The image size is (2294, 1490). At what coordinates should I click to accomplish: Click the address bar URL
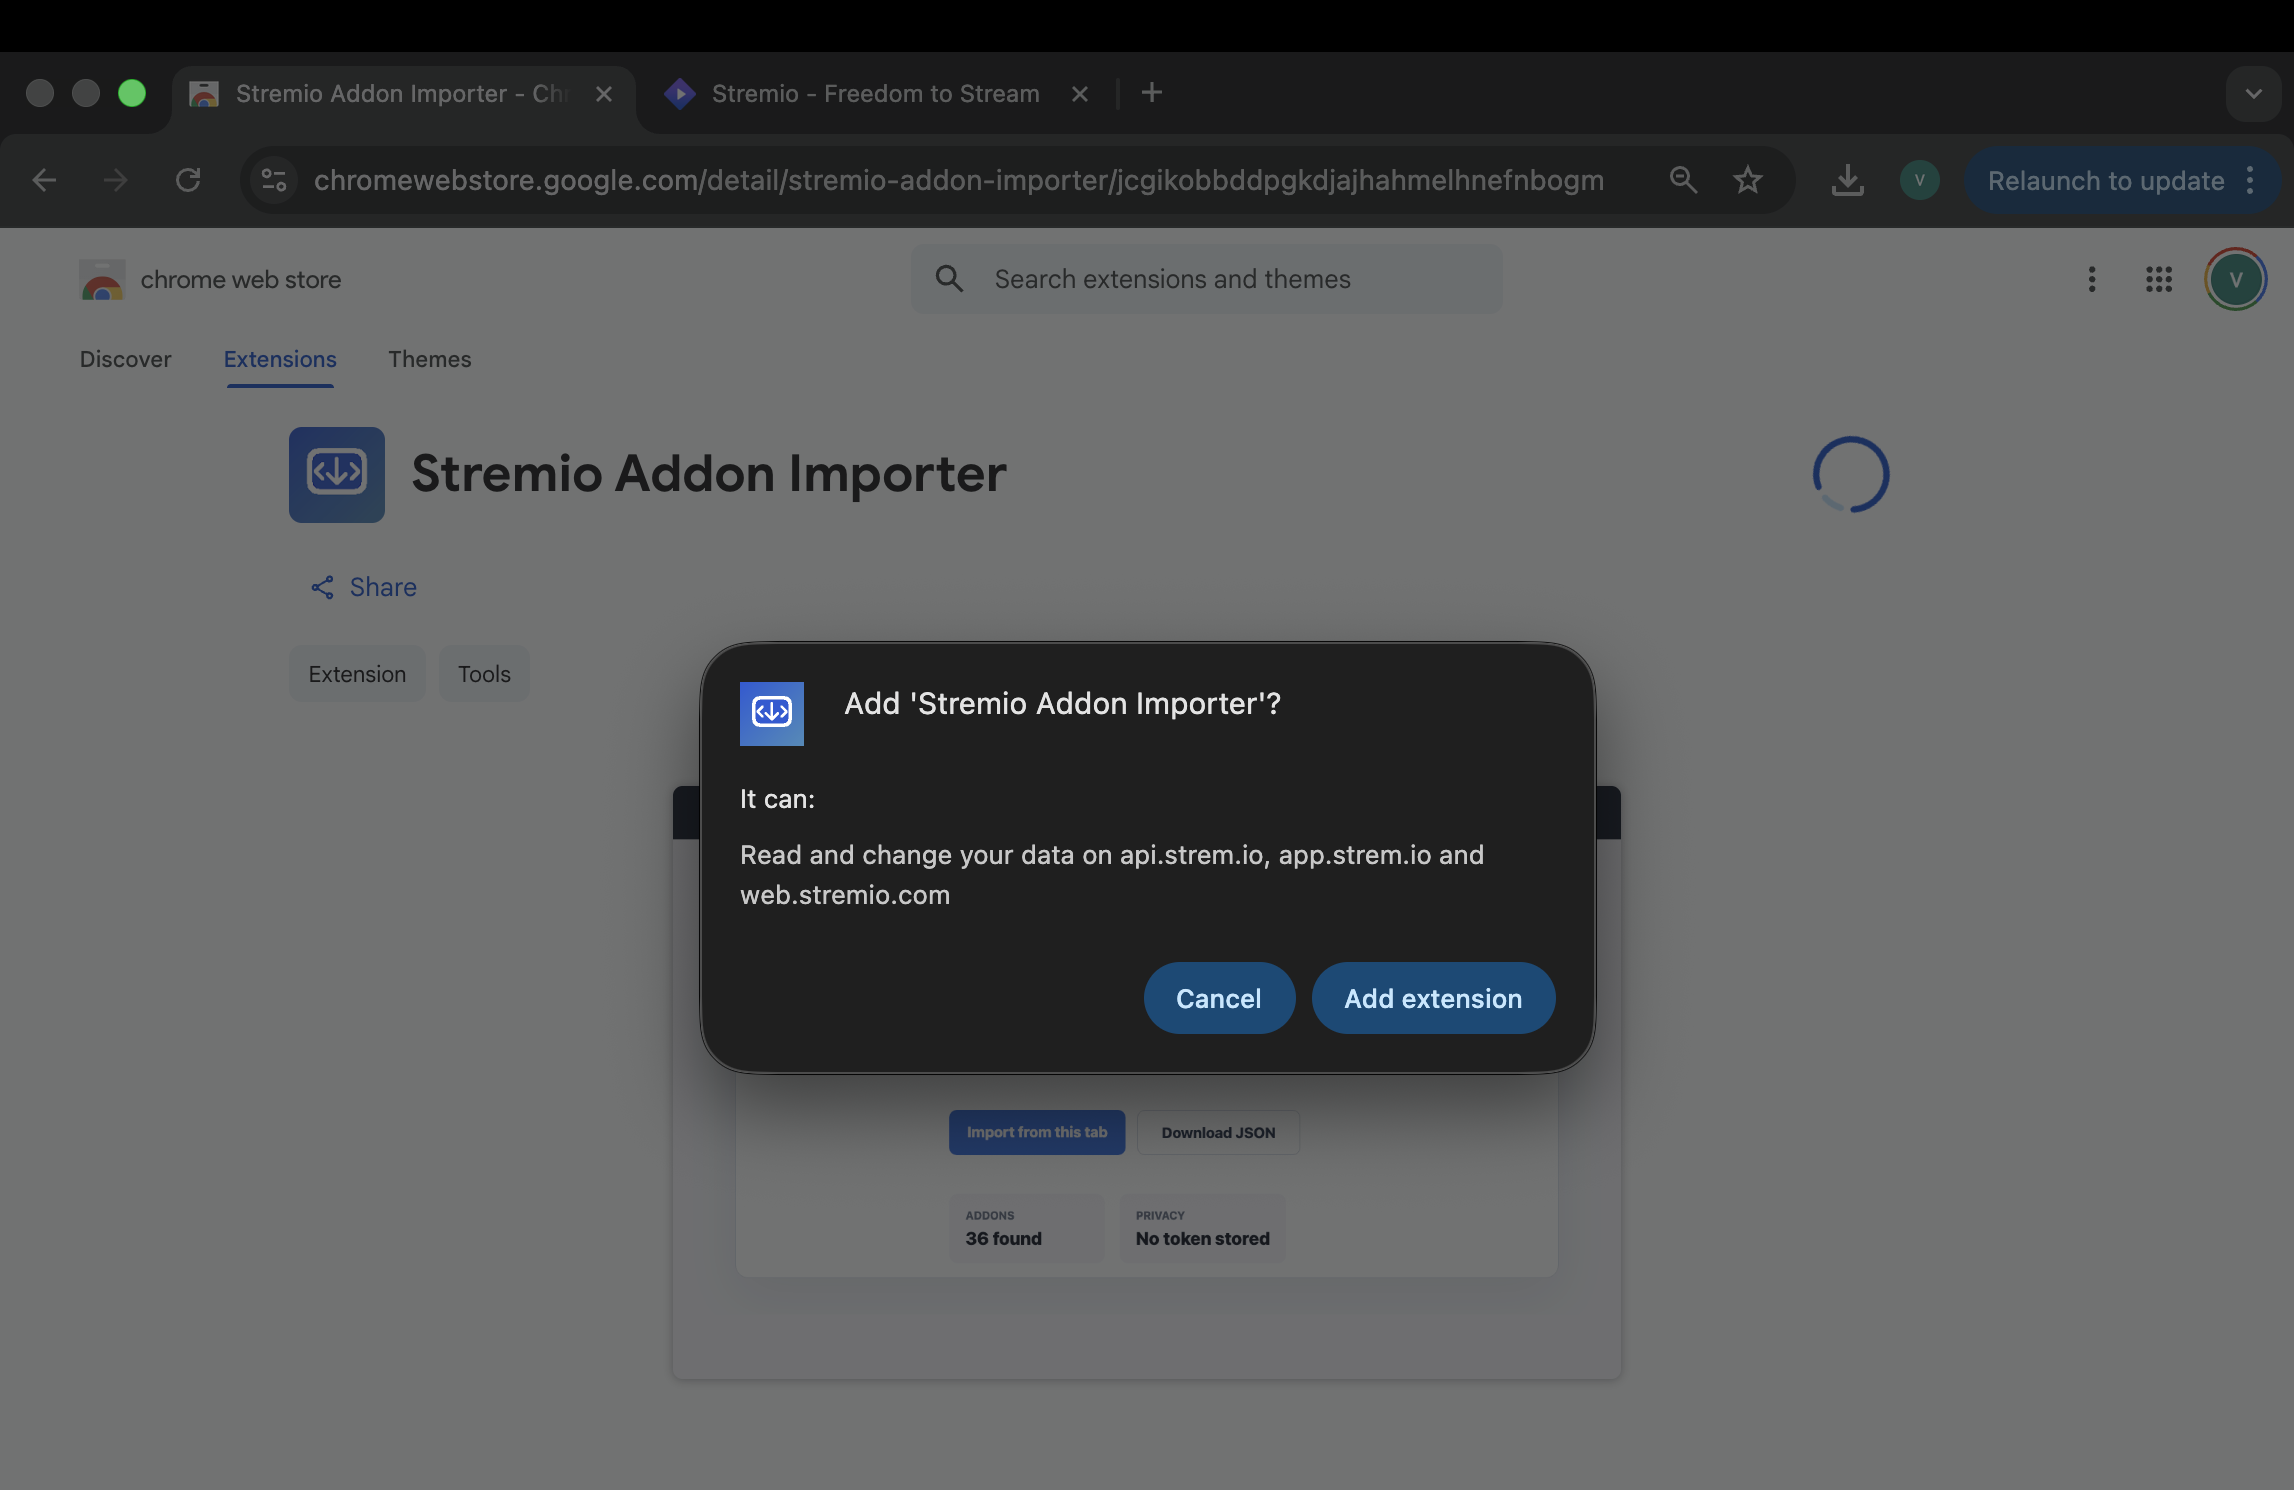coord(958,180)
